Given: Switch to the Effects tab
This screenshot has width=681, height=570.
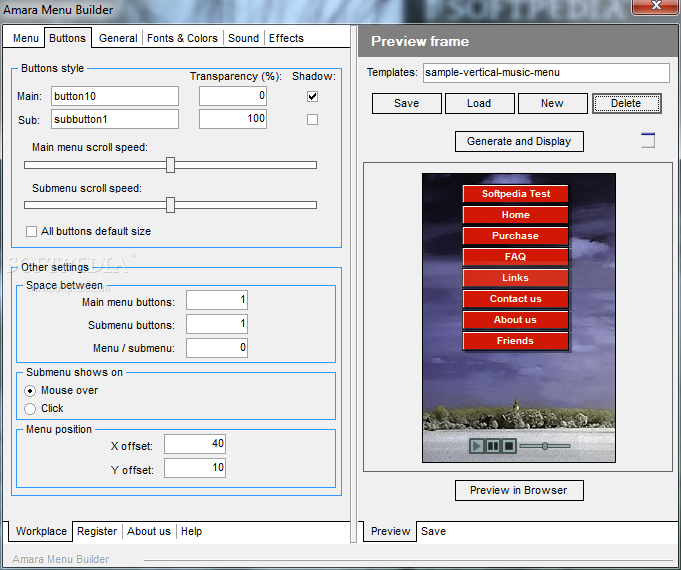Looking at the screenshot, I should pyautogui.click(x=286, y=38).
